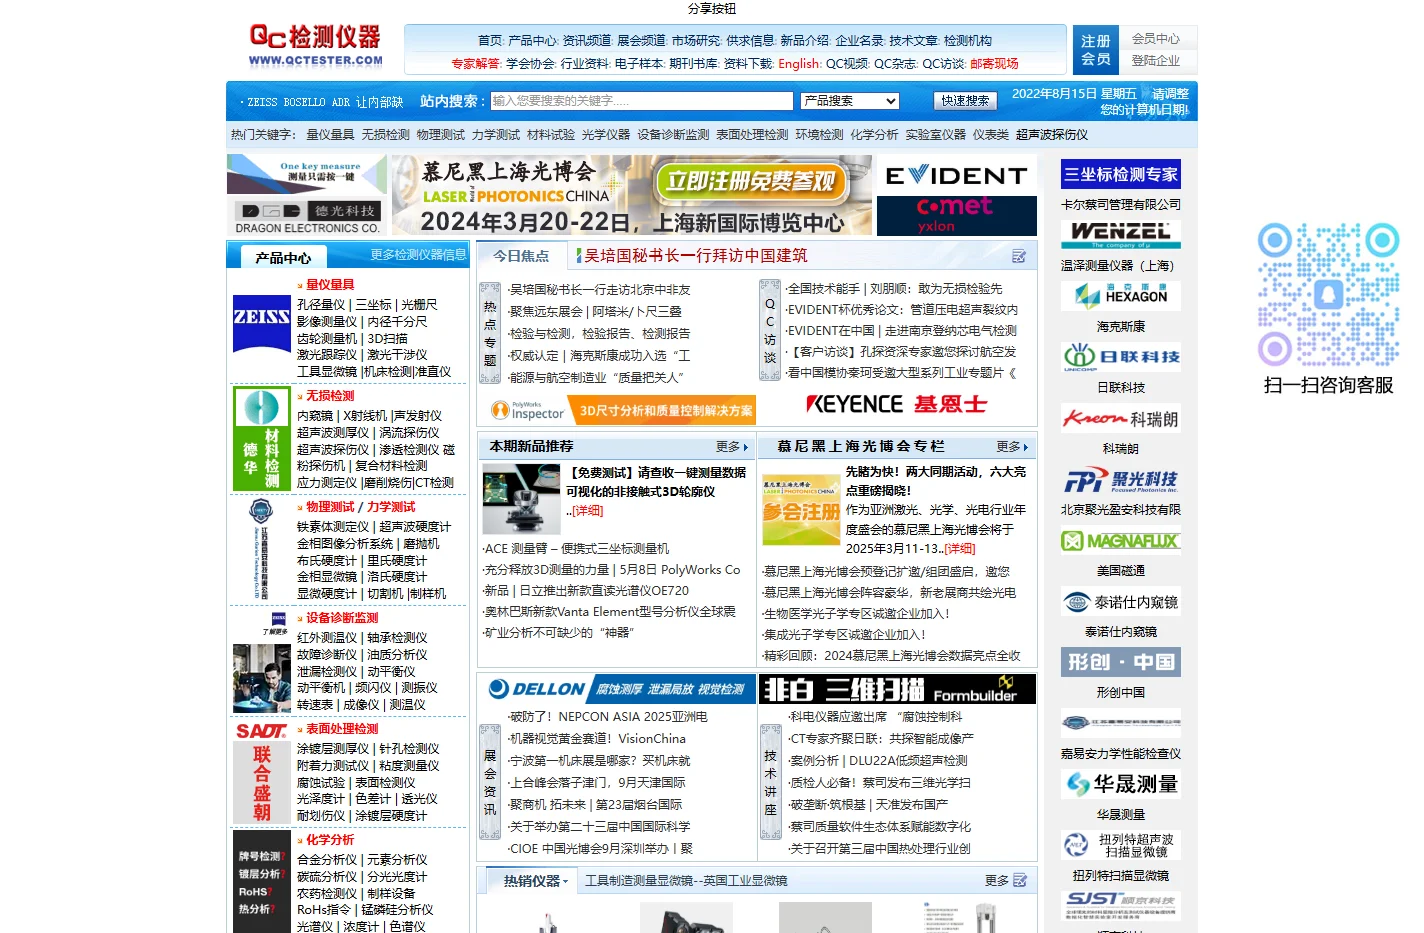Expand 更多 in 本期新品推荐 header

click(732, 447)
